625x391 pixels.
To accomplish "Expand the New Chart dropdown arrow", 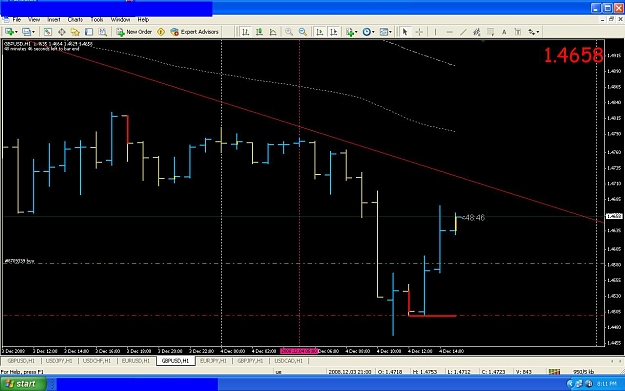I will click(16, 32).
